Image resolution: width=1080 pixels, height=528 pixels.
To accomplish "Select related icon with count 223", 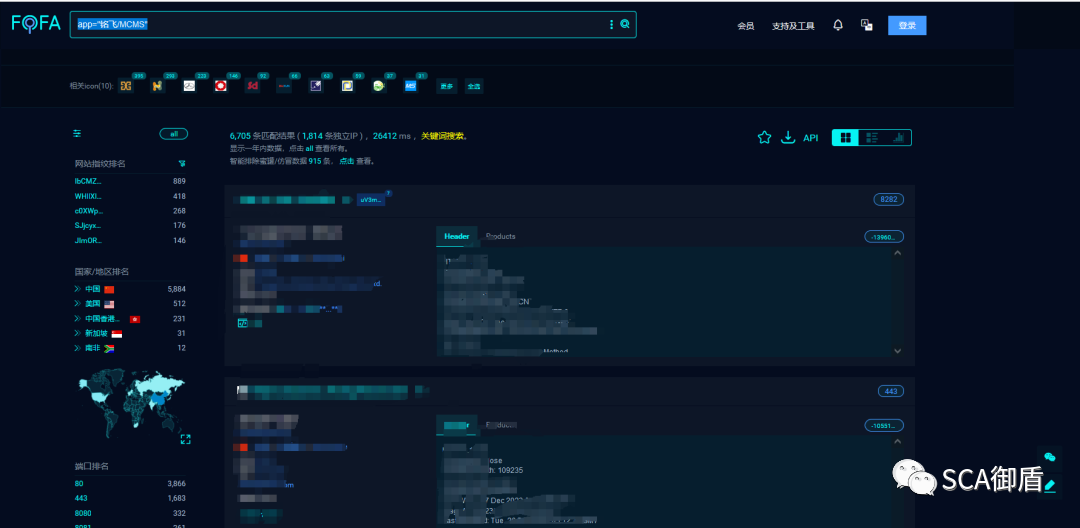I will tap(189, 86).
